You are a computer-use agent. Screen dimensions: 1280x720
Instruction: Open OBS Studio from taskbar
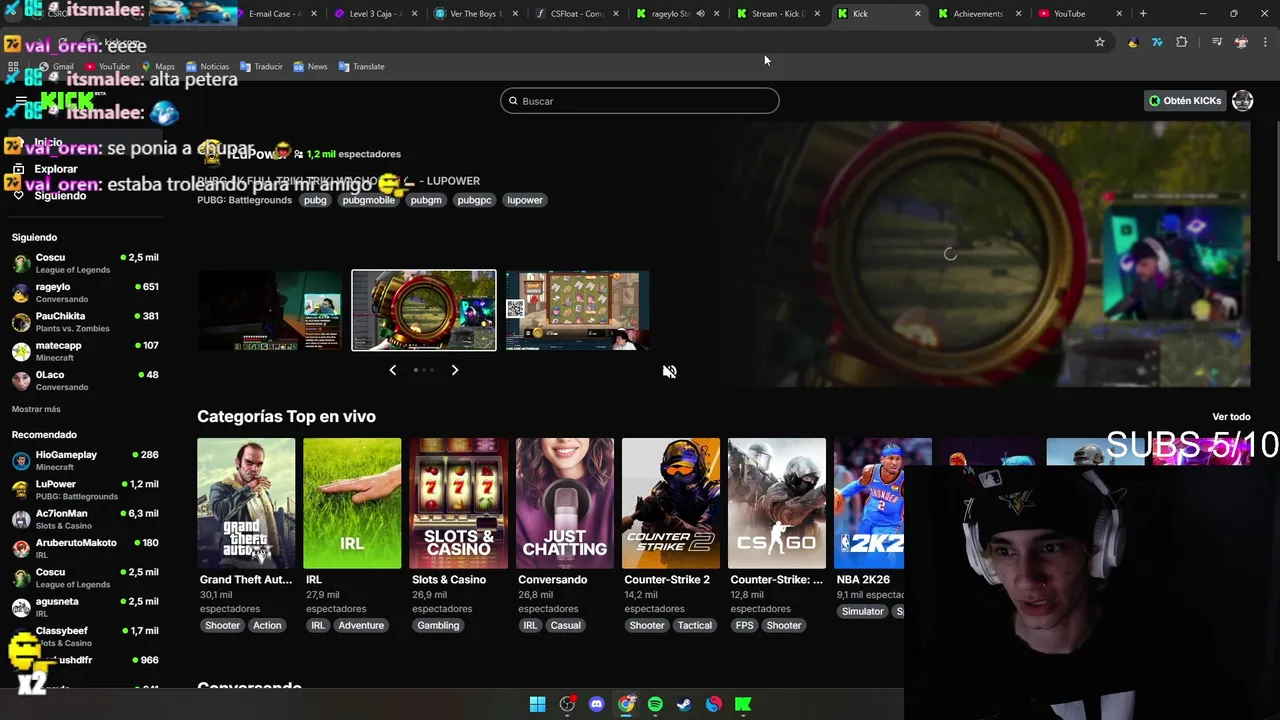click(x=567, y=704)
